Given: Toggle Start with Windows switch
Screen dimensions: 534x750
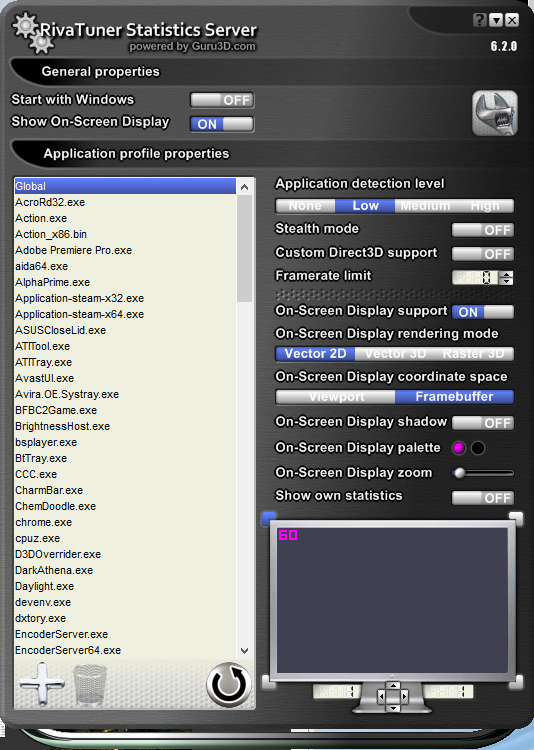Looking at the screenshot, I should pos(222,100).
